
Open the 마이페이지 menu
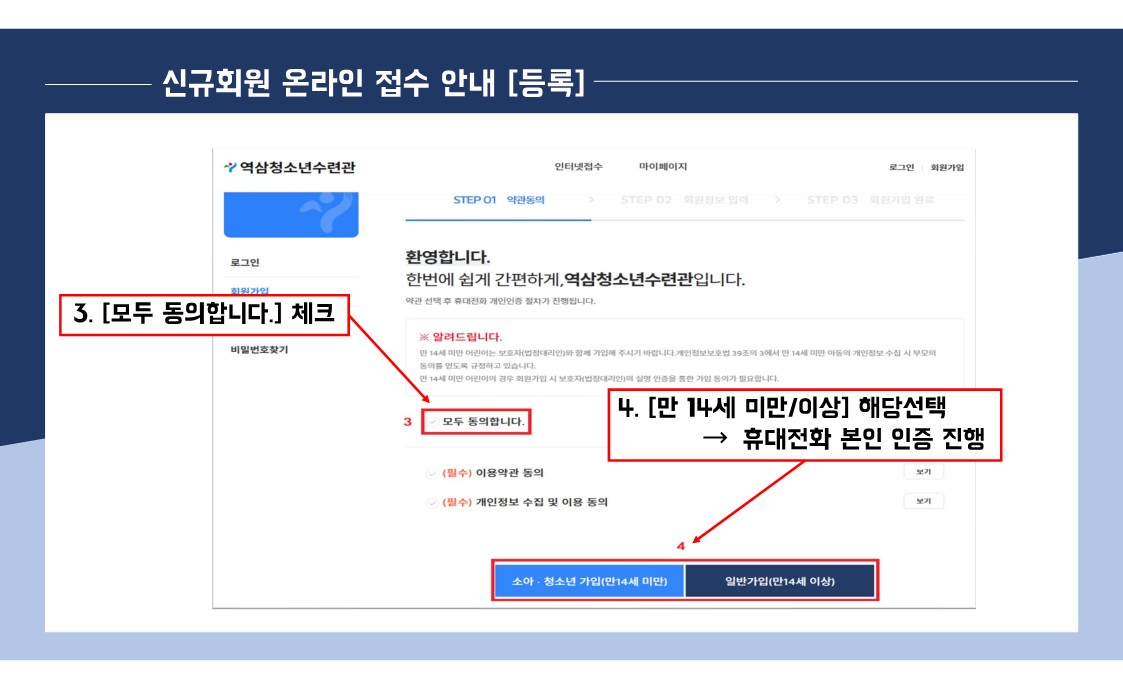(662, 167)
